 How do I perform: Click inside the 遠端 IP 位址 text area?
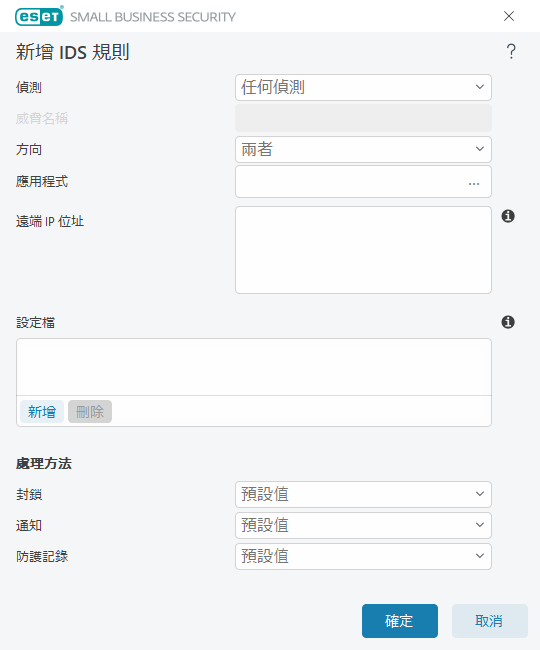tap(363, 250)
